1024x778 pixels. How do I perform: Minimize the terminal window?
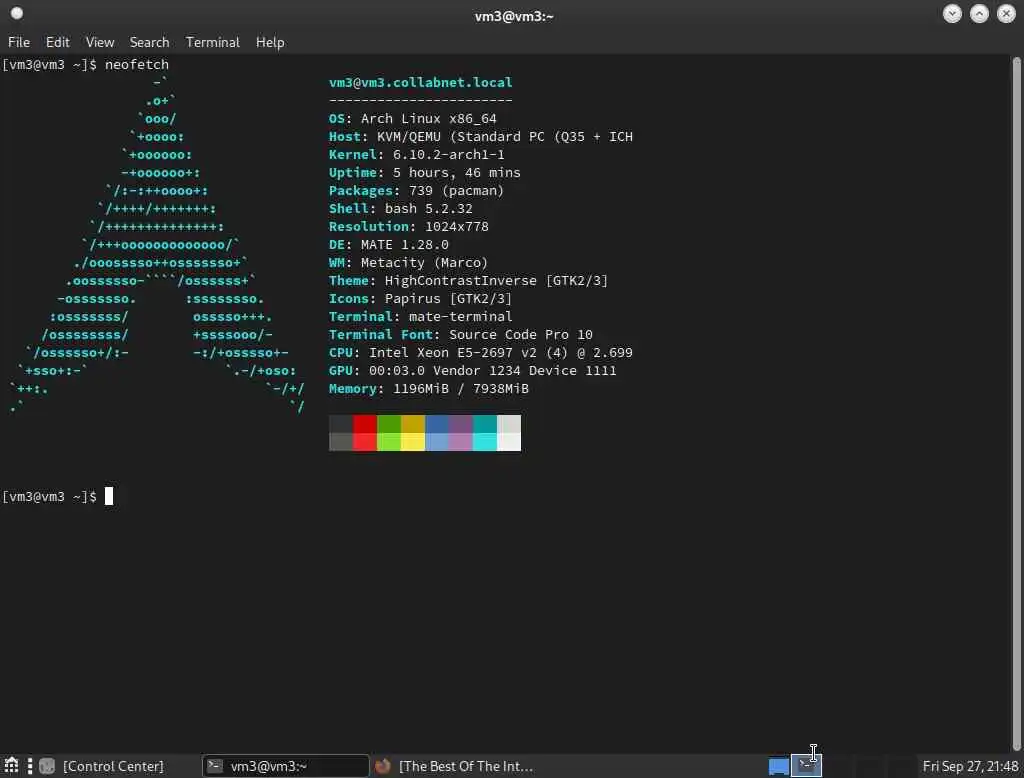[952, 14]
